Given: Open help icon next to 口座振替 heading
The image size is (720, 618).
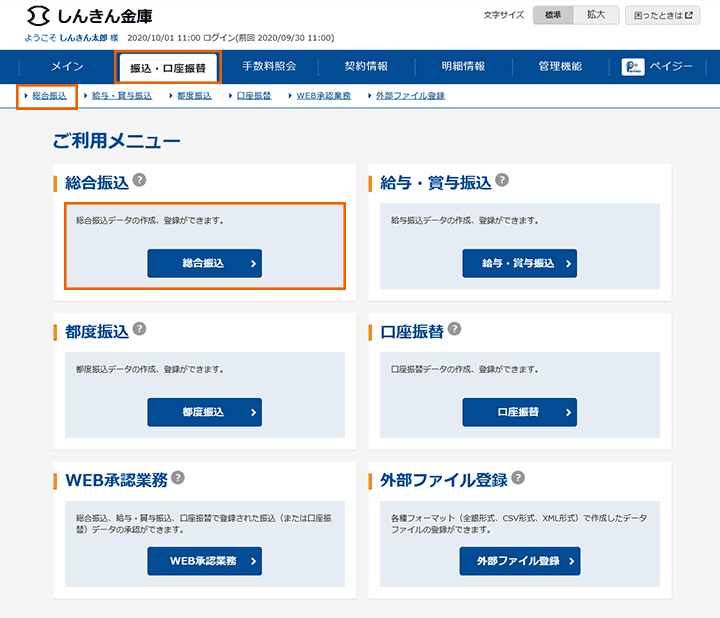Looking at the screenshot, I should pos(454,328).
